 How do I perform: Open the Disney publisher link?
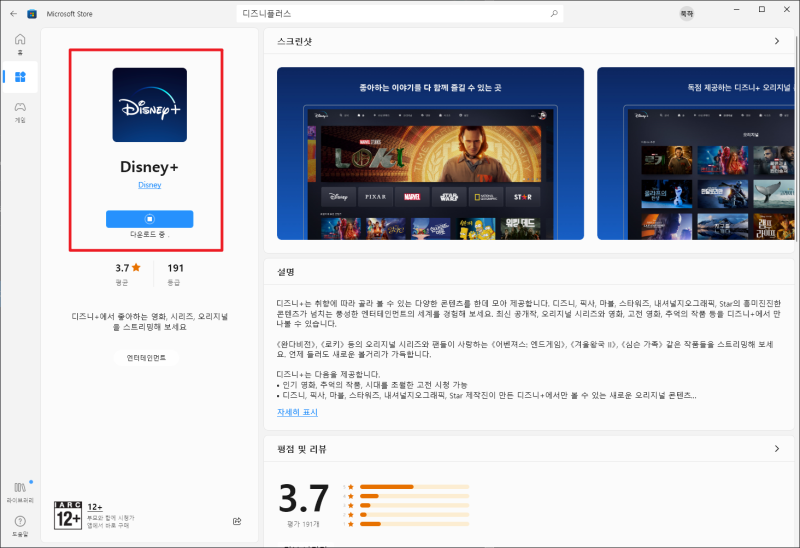pos(149,185)
